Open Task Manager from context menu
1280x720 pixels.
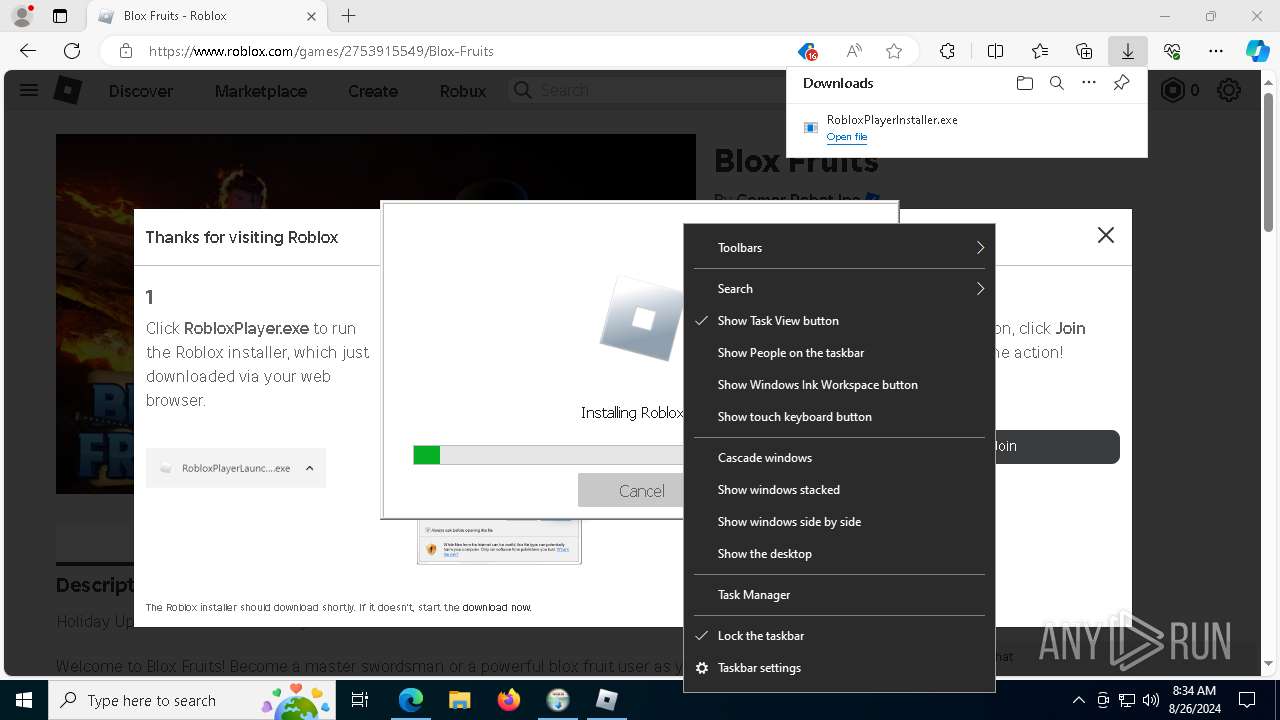tap(839, 595)
